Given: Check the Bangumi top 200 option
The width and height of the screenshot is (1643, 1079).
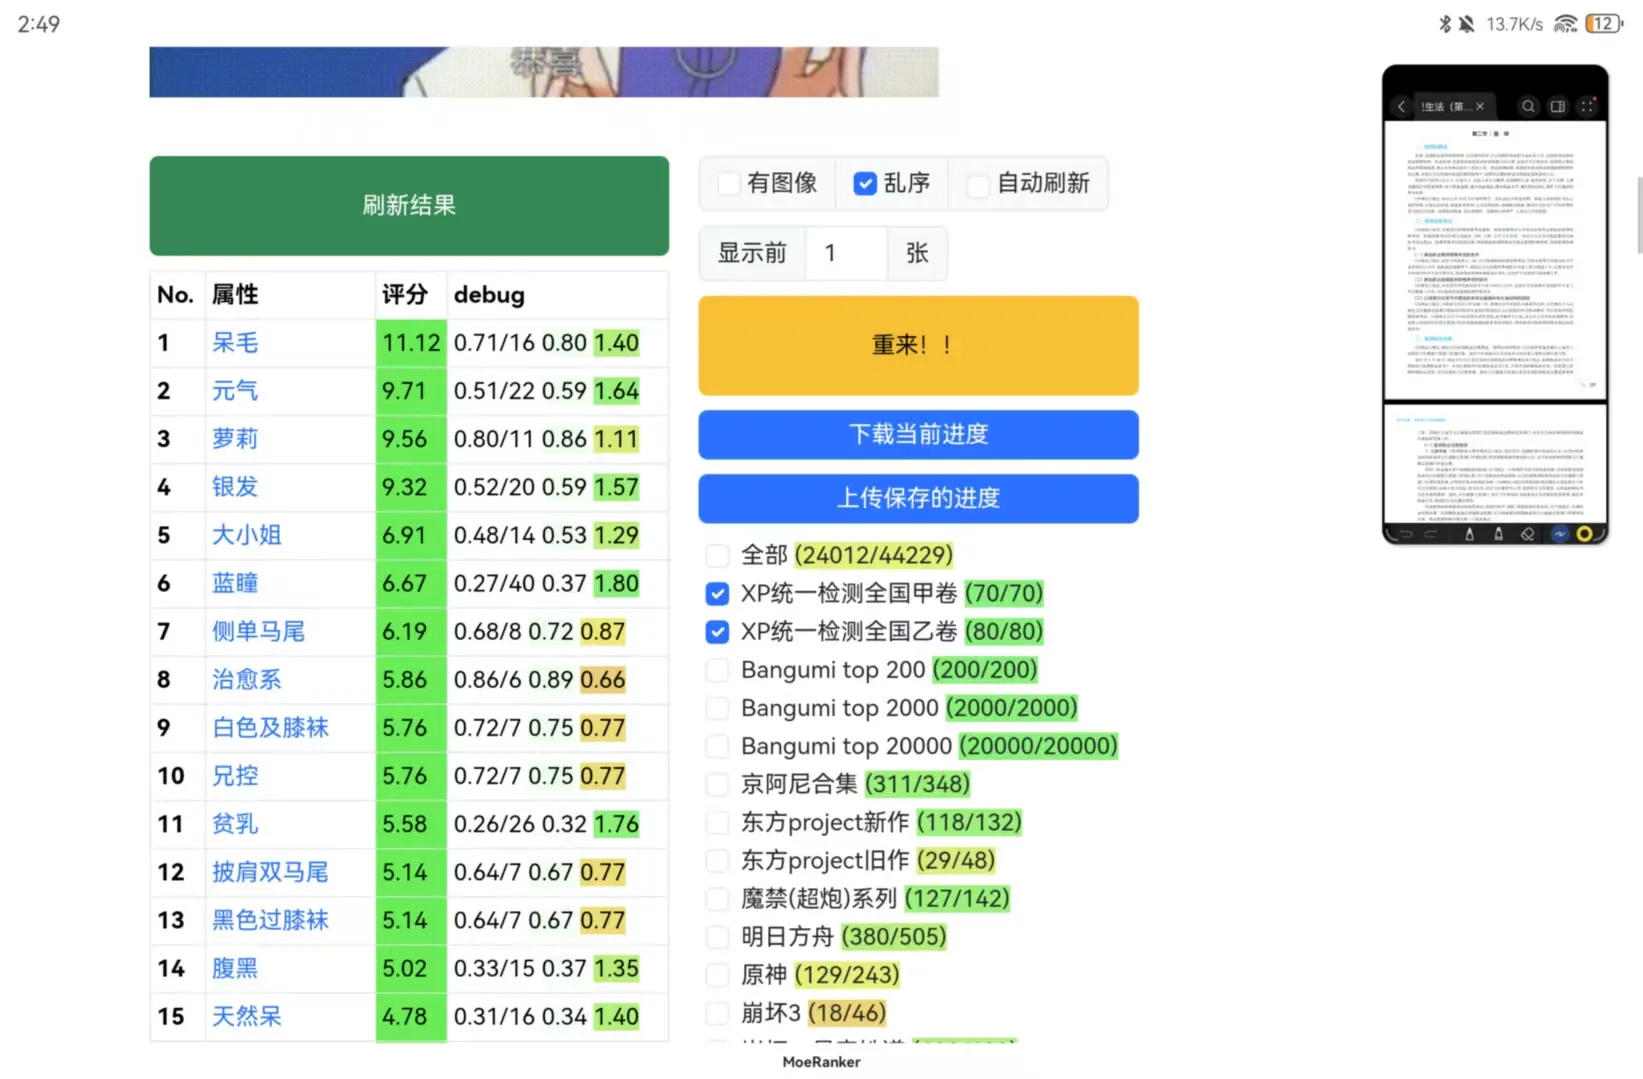Looking at the screenshot, I should click(717, 670).
